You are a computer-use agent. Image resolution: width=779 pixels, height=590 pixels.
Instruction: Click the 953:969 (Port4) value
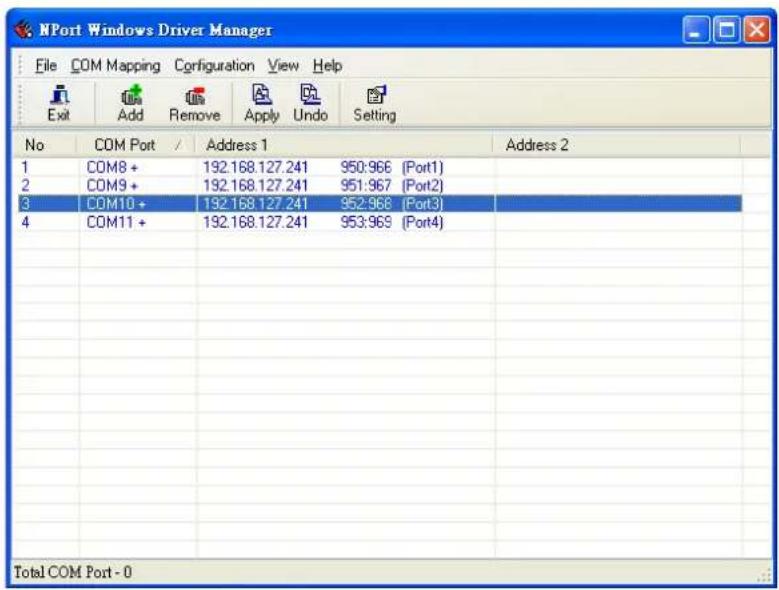click(x=392, y=222)
